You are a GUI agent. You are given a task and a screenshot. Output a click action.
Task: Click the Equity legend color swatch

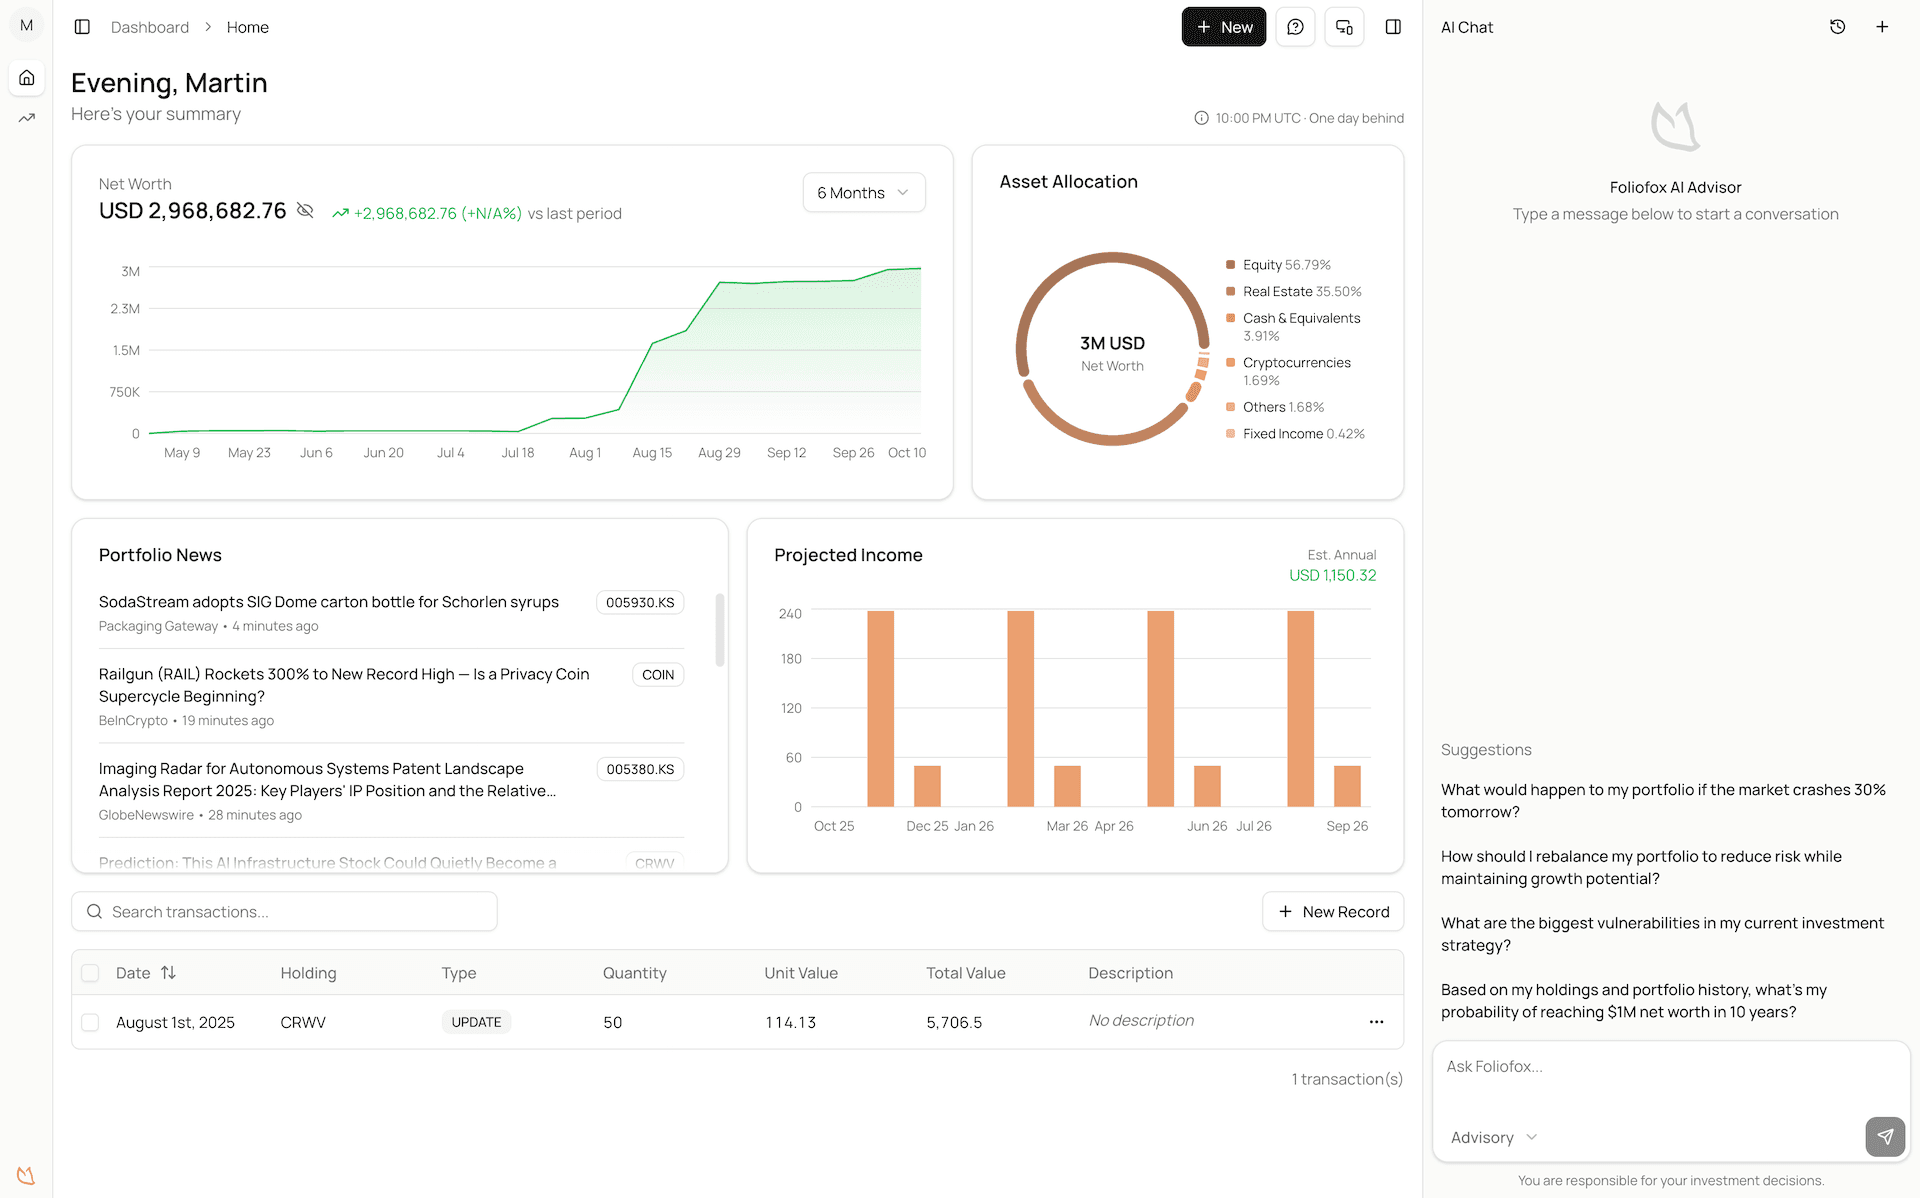1230,265
